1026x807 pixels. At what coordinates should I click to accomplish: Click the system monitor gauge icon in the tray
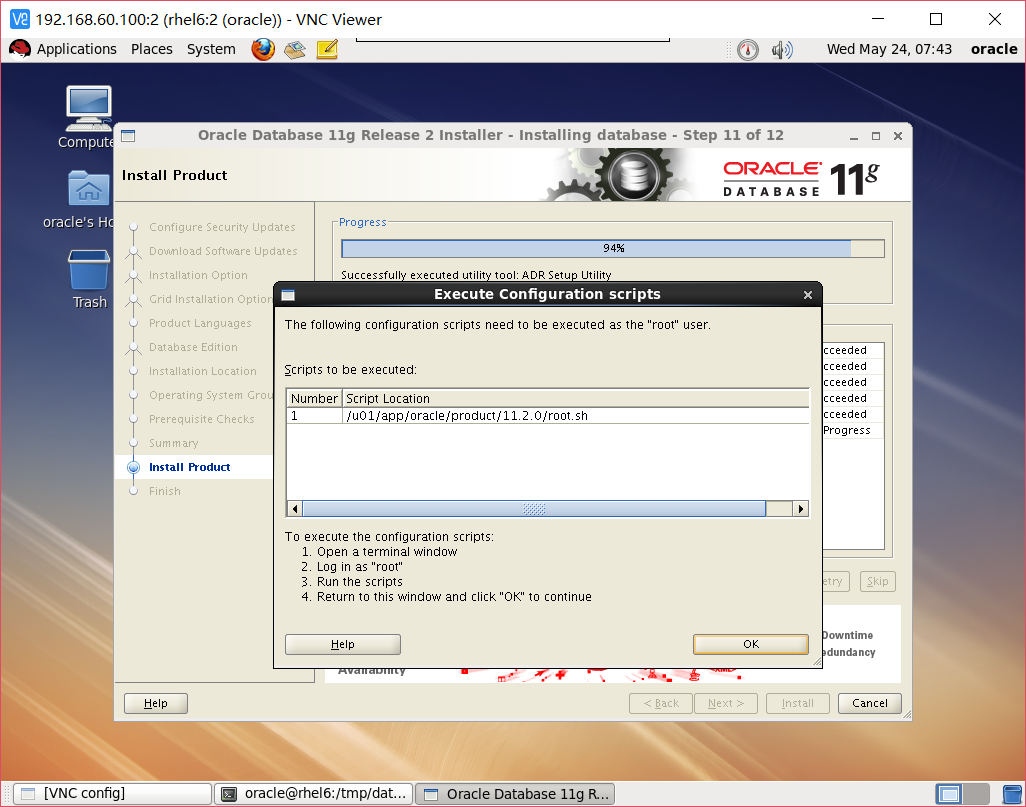(x=747, y=48)
